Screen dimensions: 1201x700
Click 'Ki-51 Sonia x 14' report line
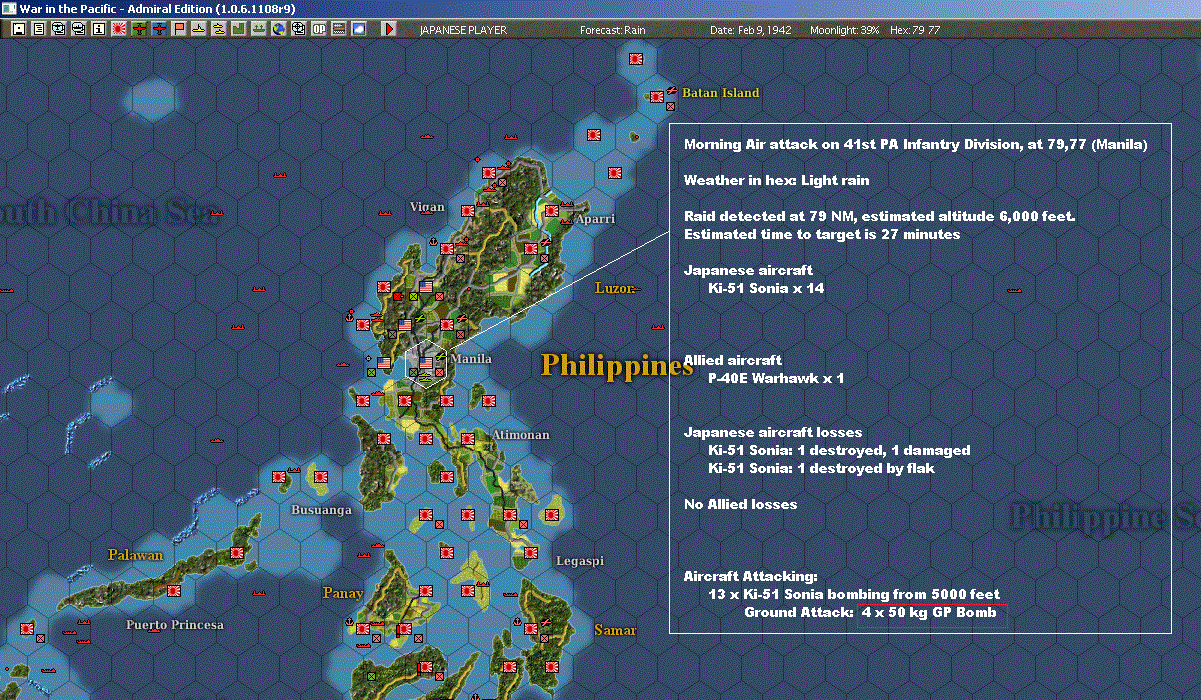click(x=766, y=289)
